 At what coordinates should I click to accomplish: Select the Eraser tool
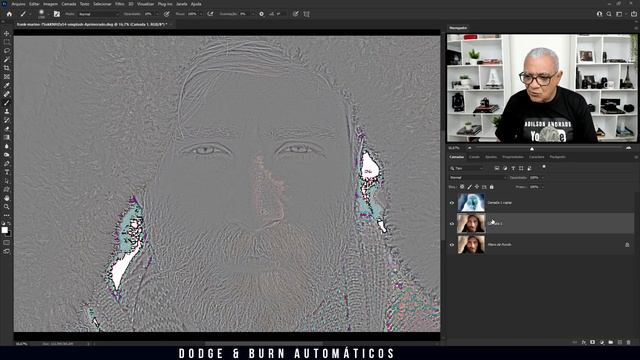click(x=7, y=129)
